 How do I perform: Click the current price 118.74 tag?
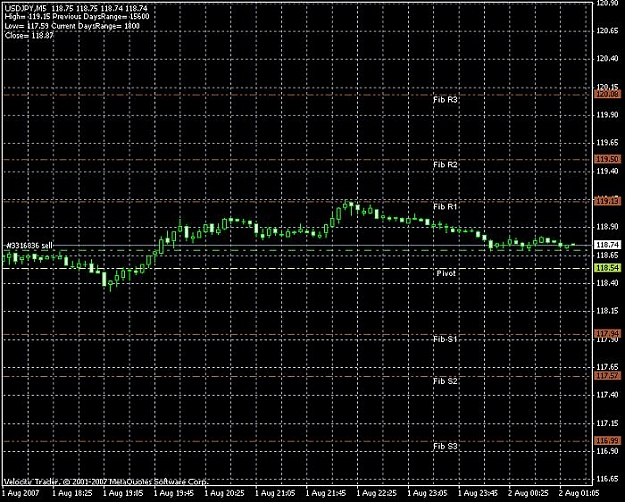tap(607, 245)
